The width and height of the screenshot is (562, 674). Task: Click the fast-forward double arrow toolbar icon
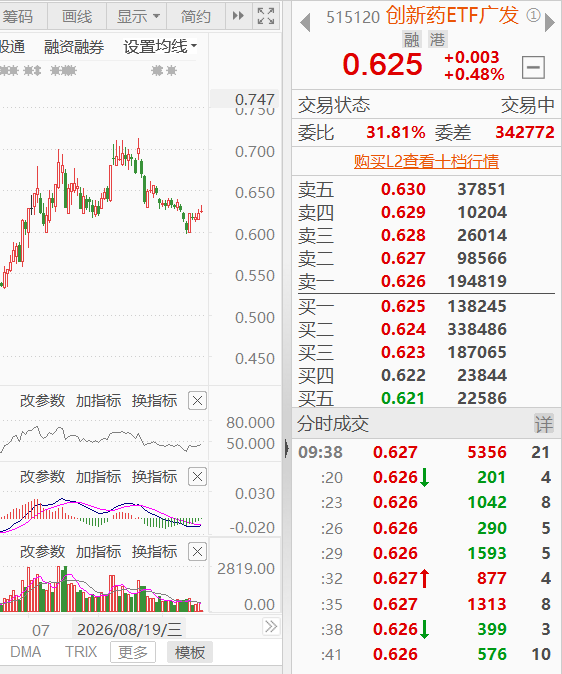pos(238,16)
